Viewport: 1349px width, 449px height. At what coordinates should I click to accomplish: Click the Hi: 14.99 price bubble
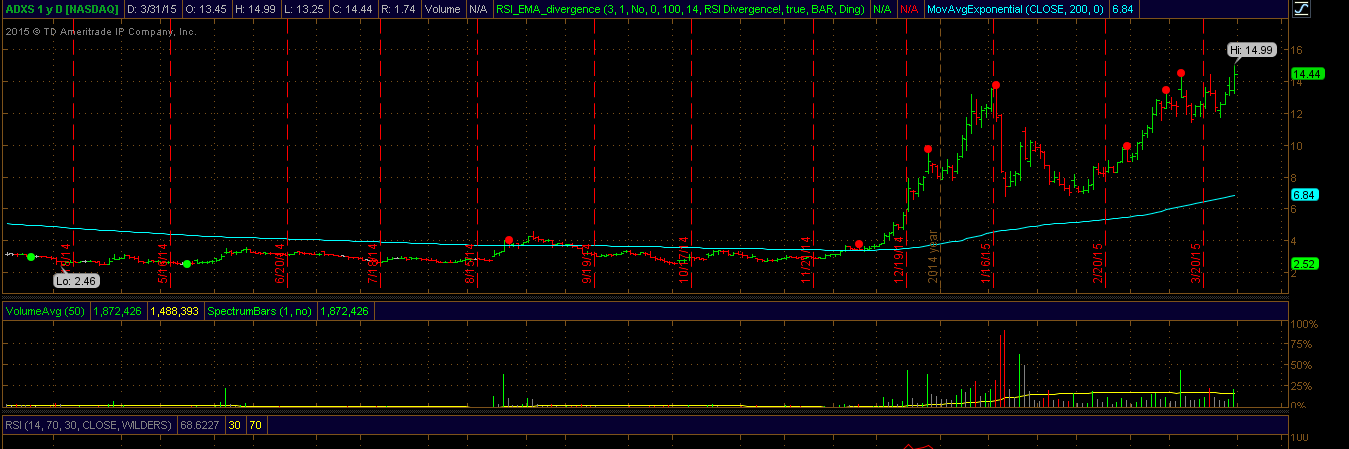pos(1251,49)
